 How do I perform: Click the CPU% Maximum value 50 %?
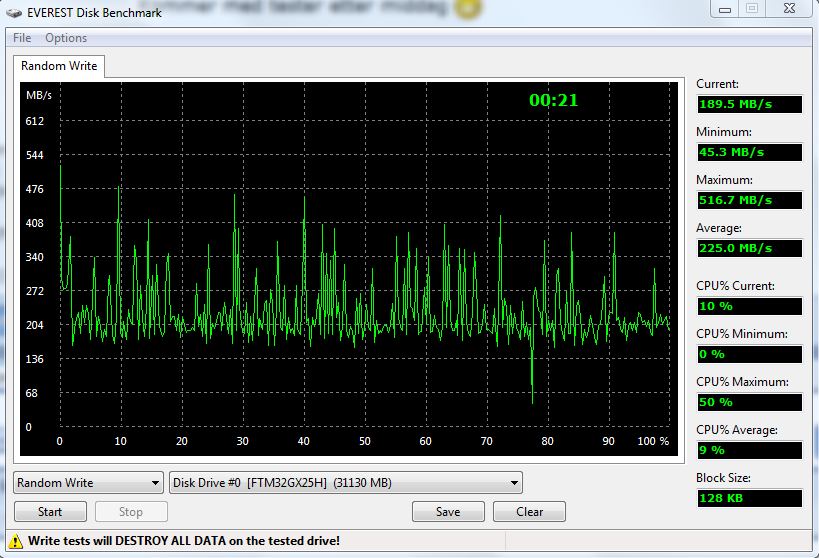click(x=750, y=402)
